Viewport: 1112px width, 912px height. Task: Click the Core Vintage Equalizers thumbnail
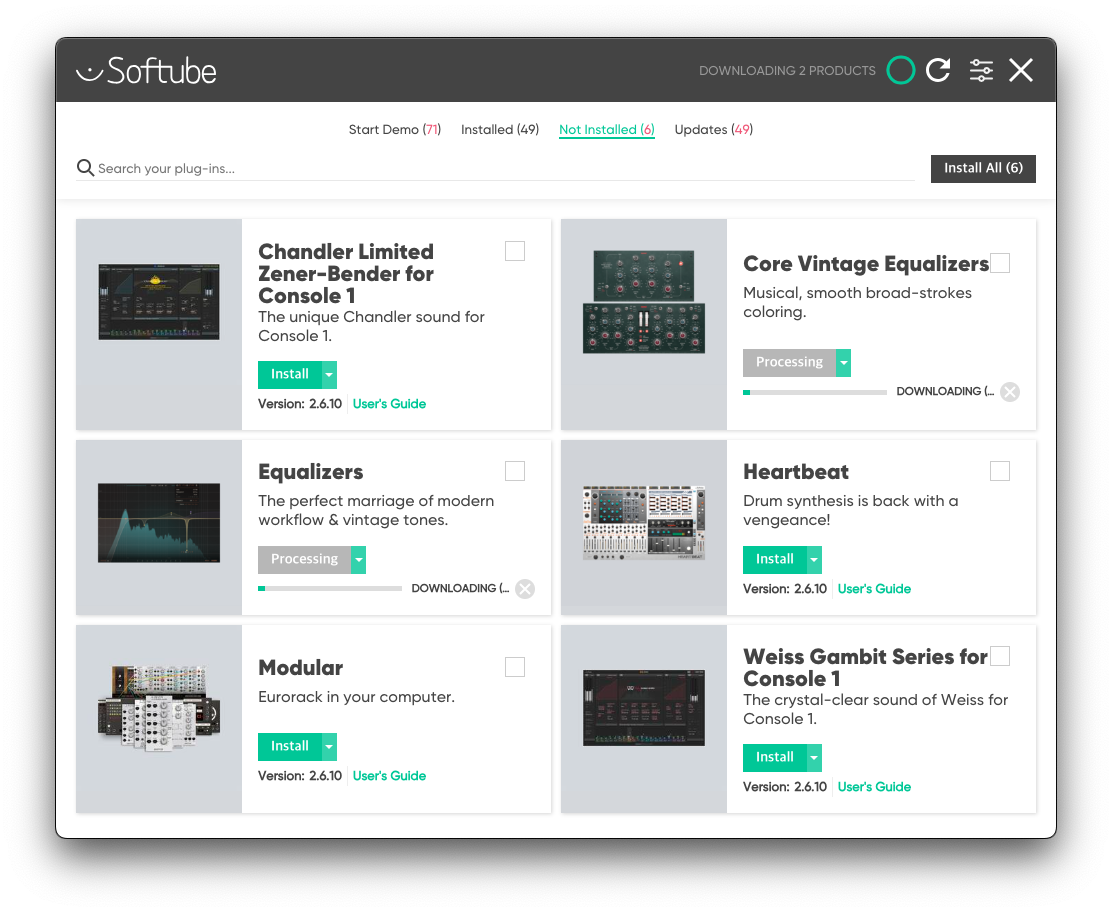[644, 301]
